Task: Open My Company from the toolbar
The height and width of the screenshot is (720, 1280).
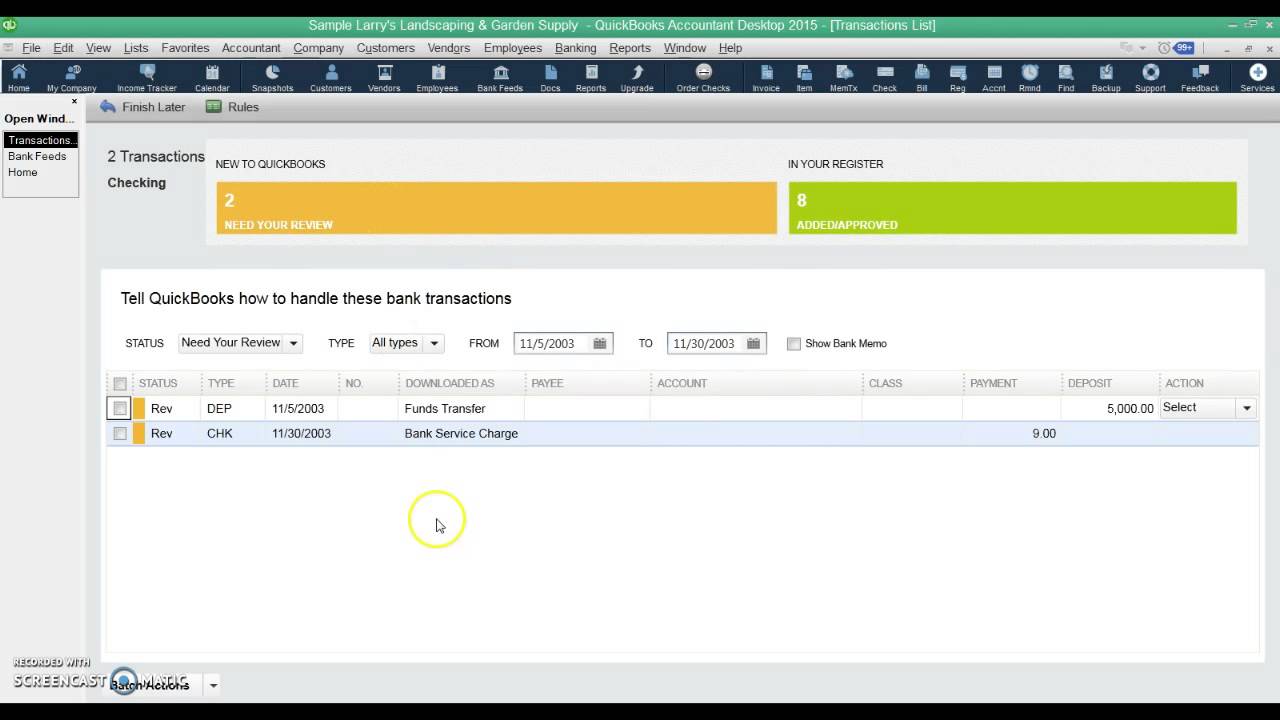Action: pyautogui.click(x=72, y=78)
